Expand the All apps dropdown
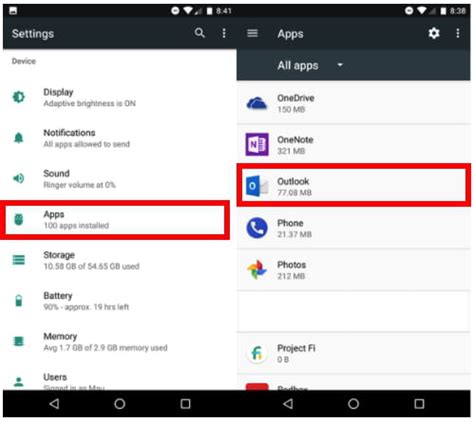The width and height of the screenshot is (474, 422). pyautogui.click(x=310, y=65)
